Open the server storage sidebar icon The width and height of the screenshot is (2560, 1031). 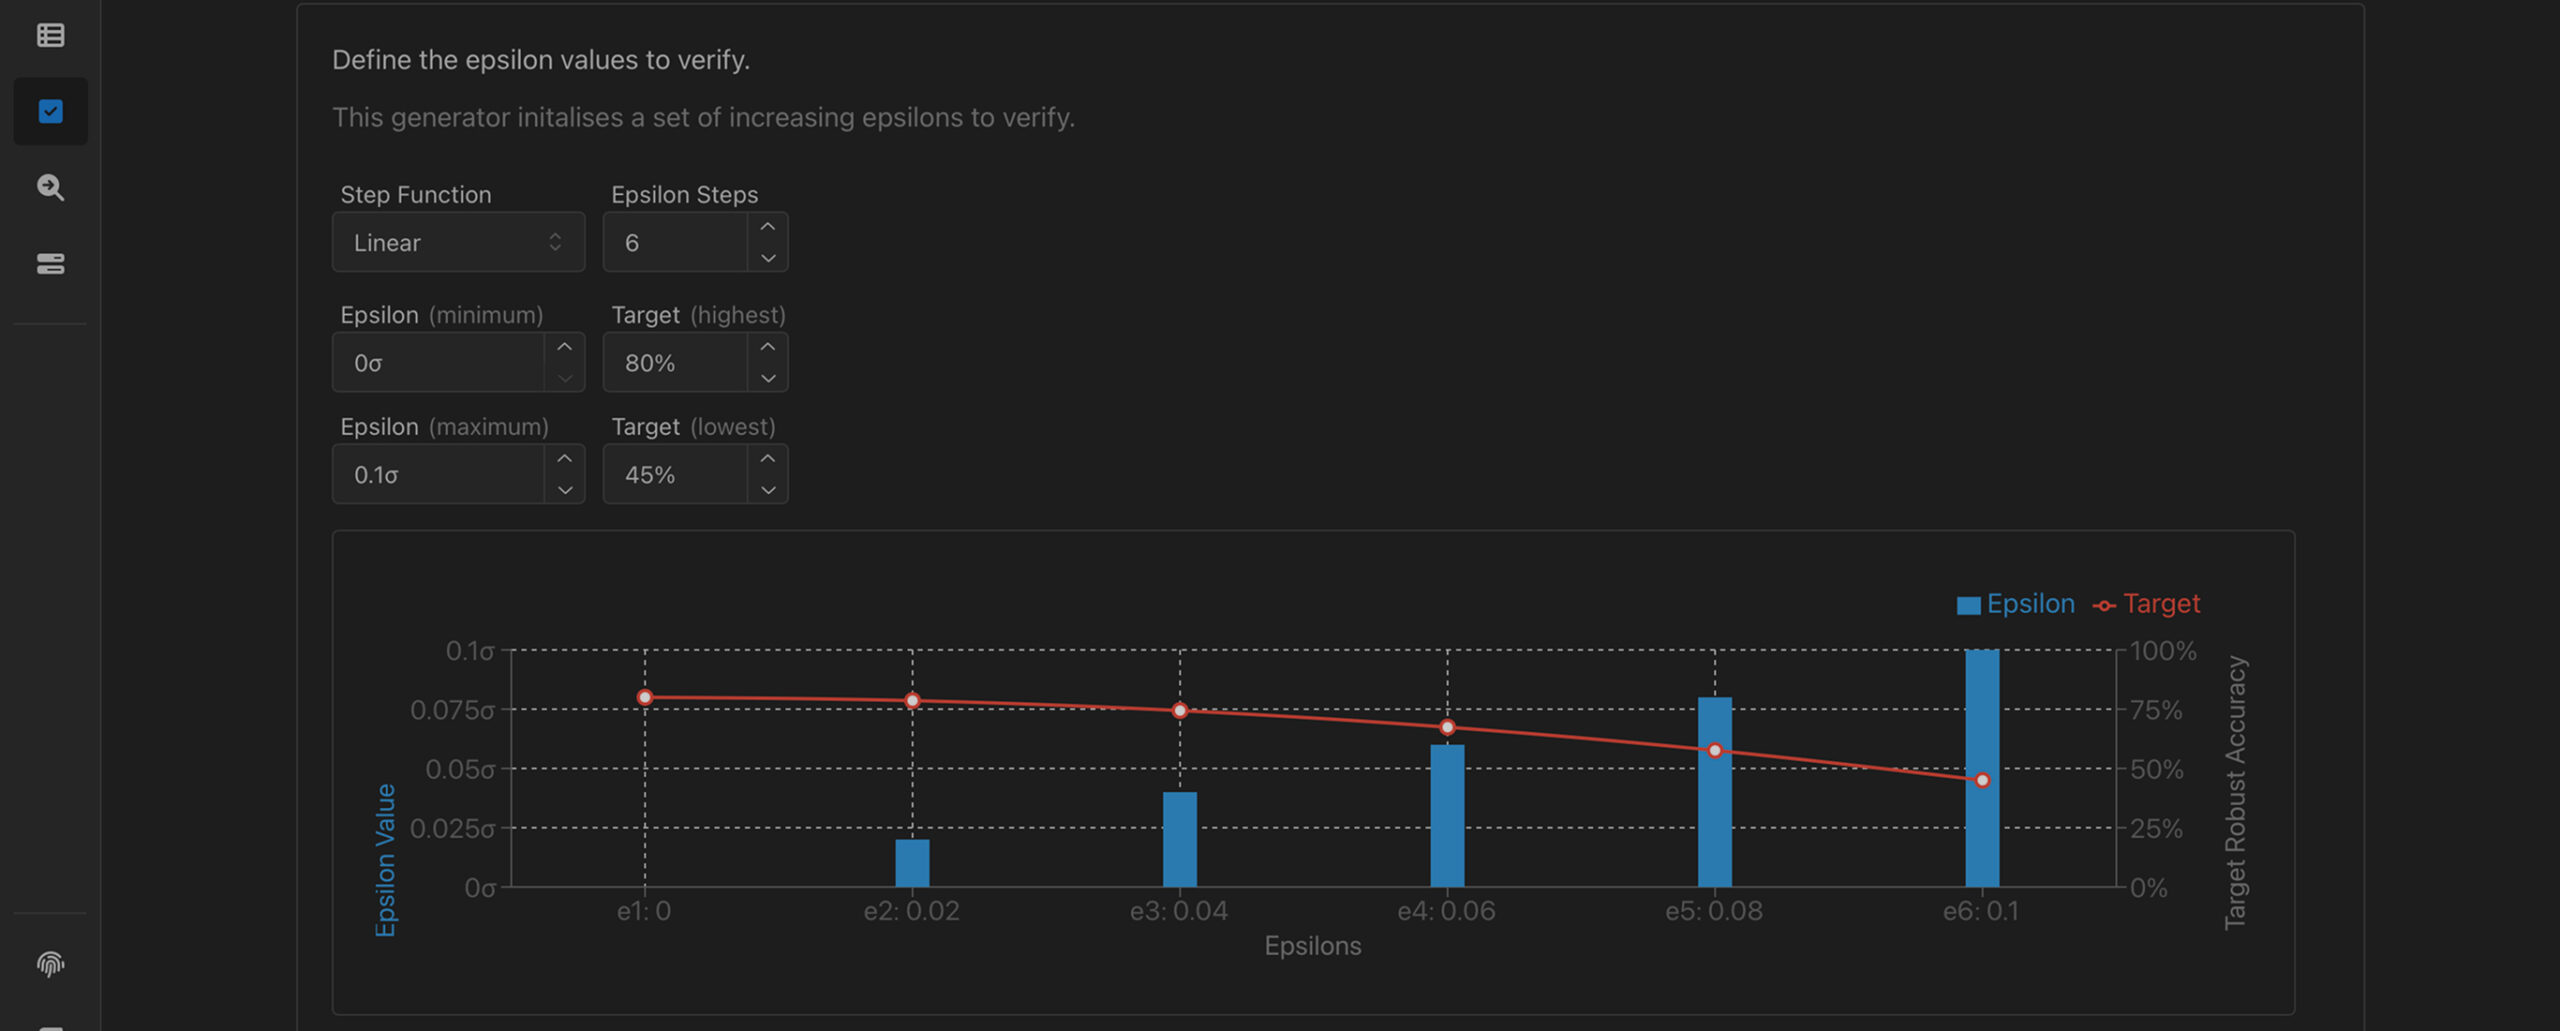click(50, 264)
